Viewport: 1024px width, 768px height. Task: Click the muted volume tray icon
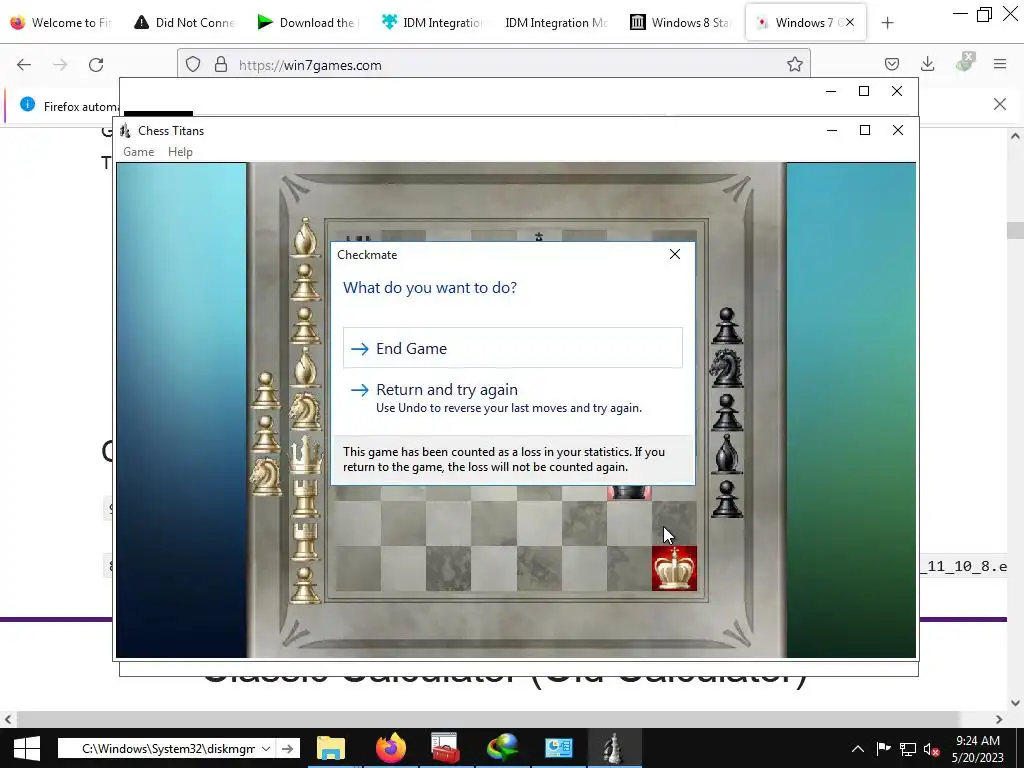click(x=931, y=749)
